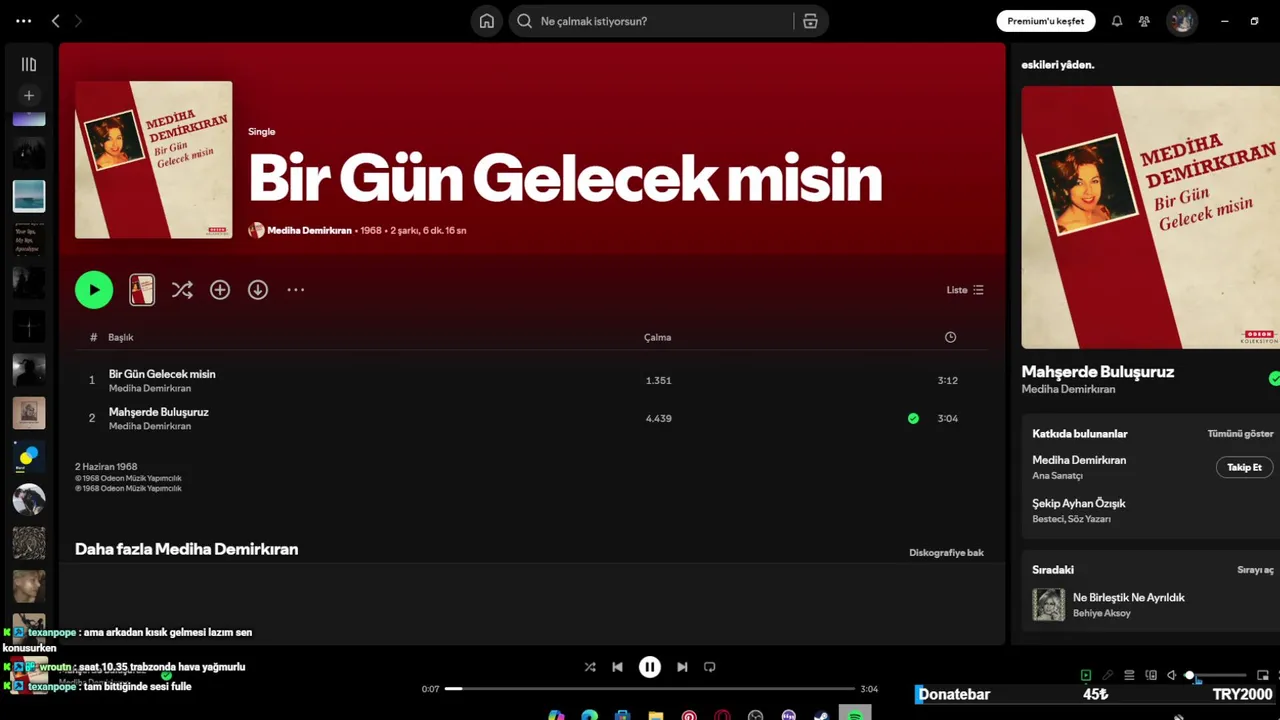
Task: Add the single to library
Action: tap(220, 290)
